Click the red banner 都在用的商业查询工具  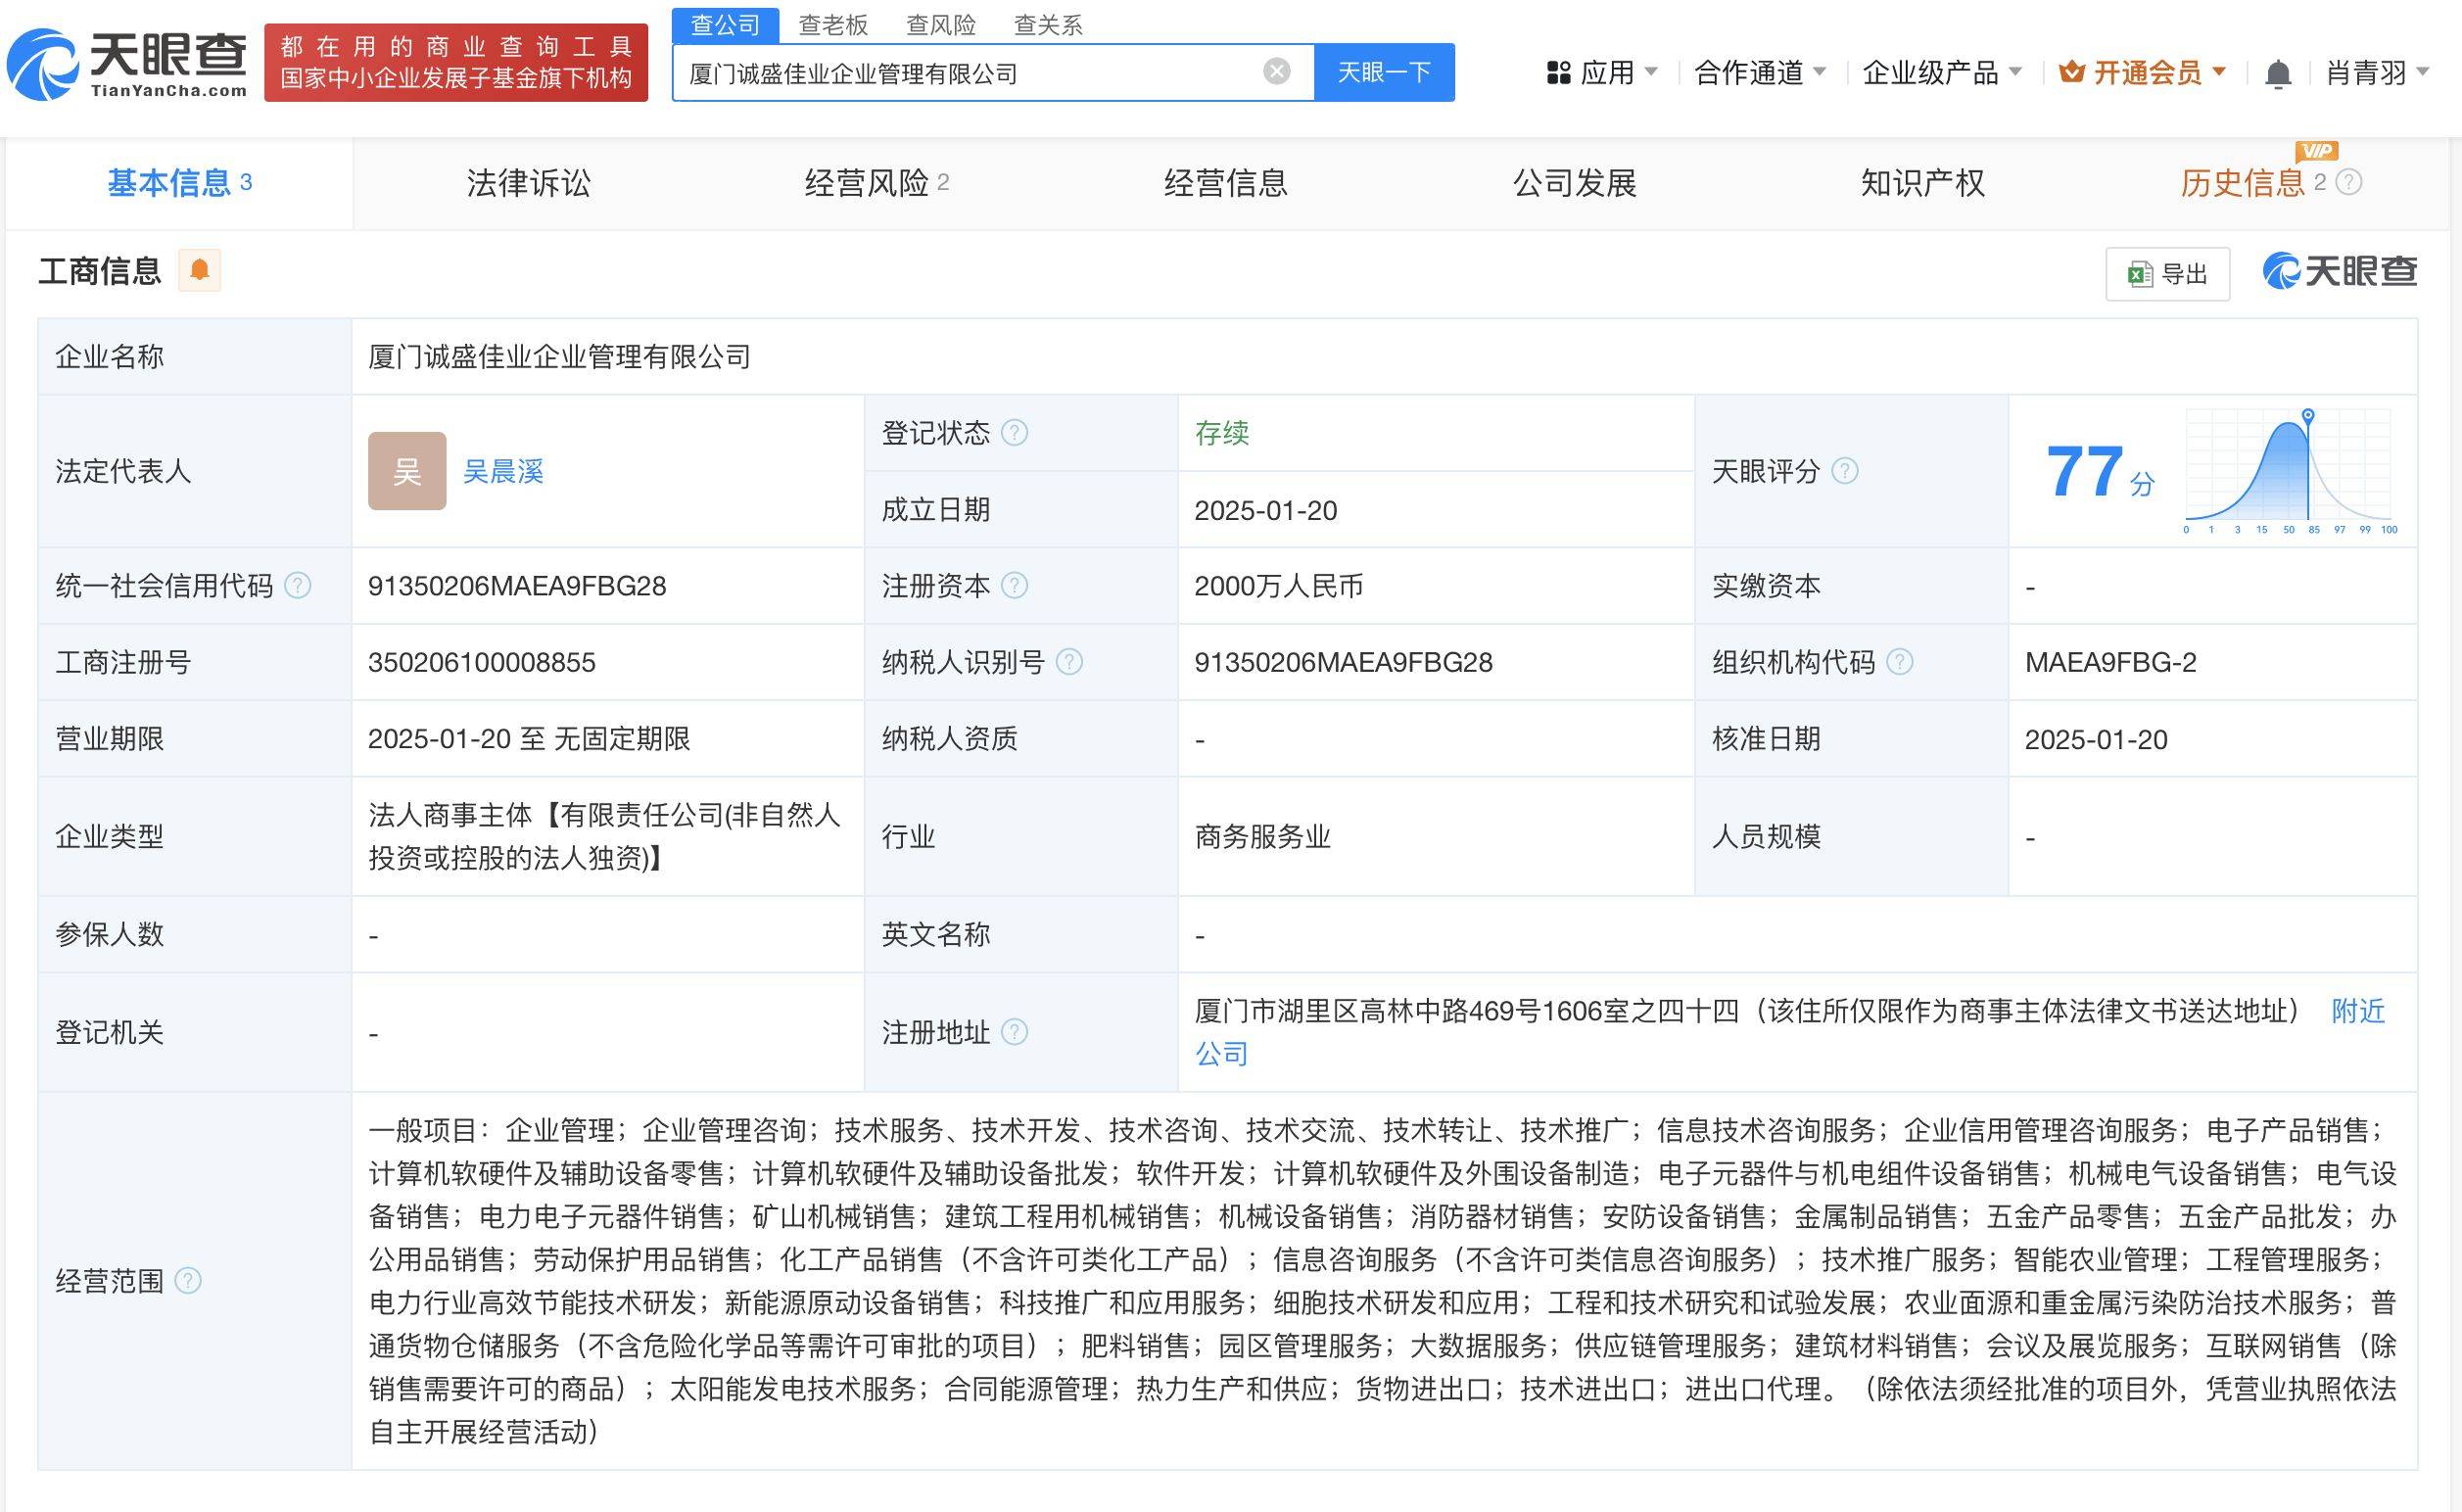tap(456, 63)
